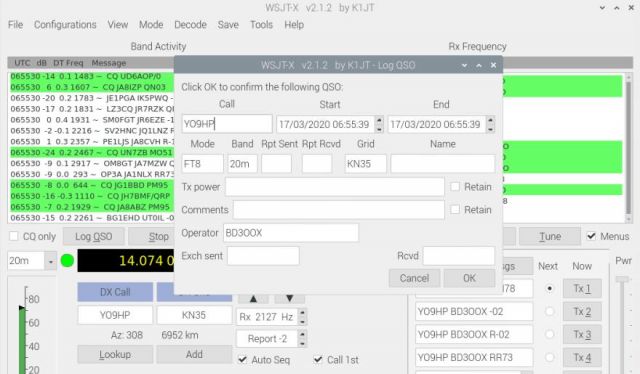The width and height of the screenshot is (640, 374).
Task: Click the Cancel button in Log QSO dialog
Action: click(x=414, y=278)
